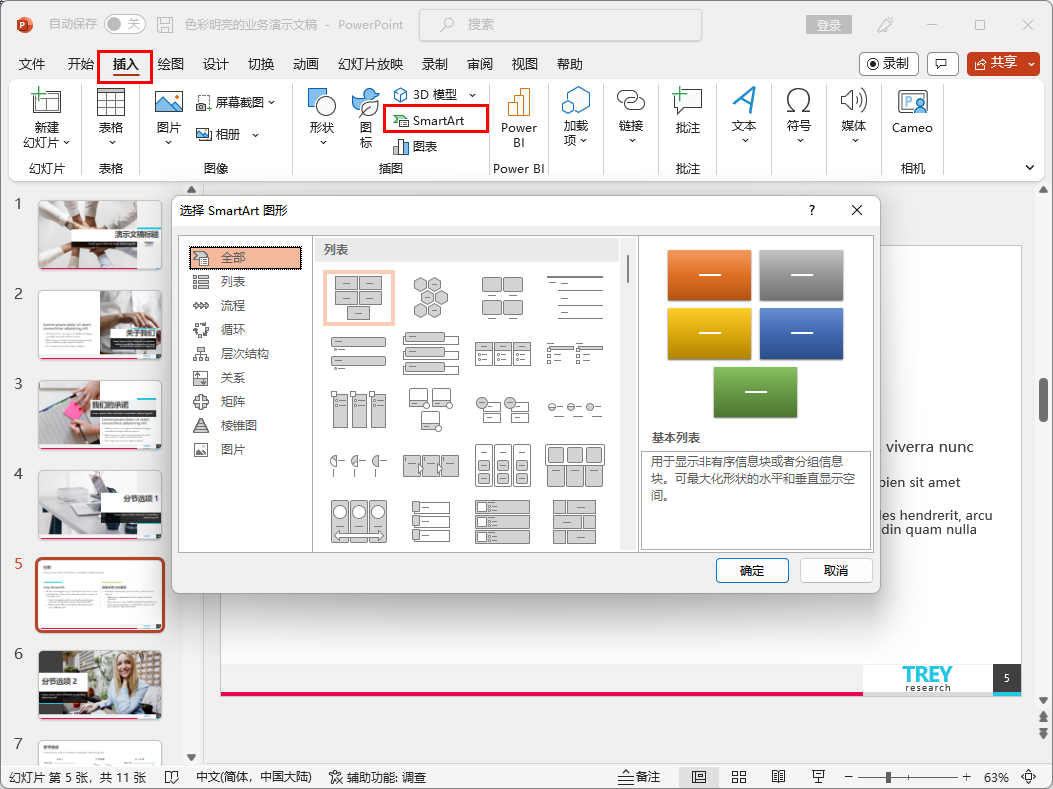This screenshot has height=789, width=1053.
Task: Click the Power BI icon
Action: (518, 102)
